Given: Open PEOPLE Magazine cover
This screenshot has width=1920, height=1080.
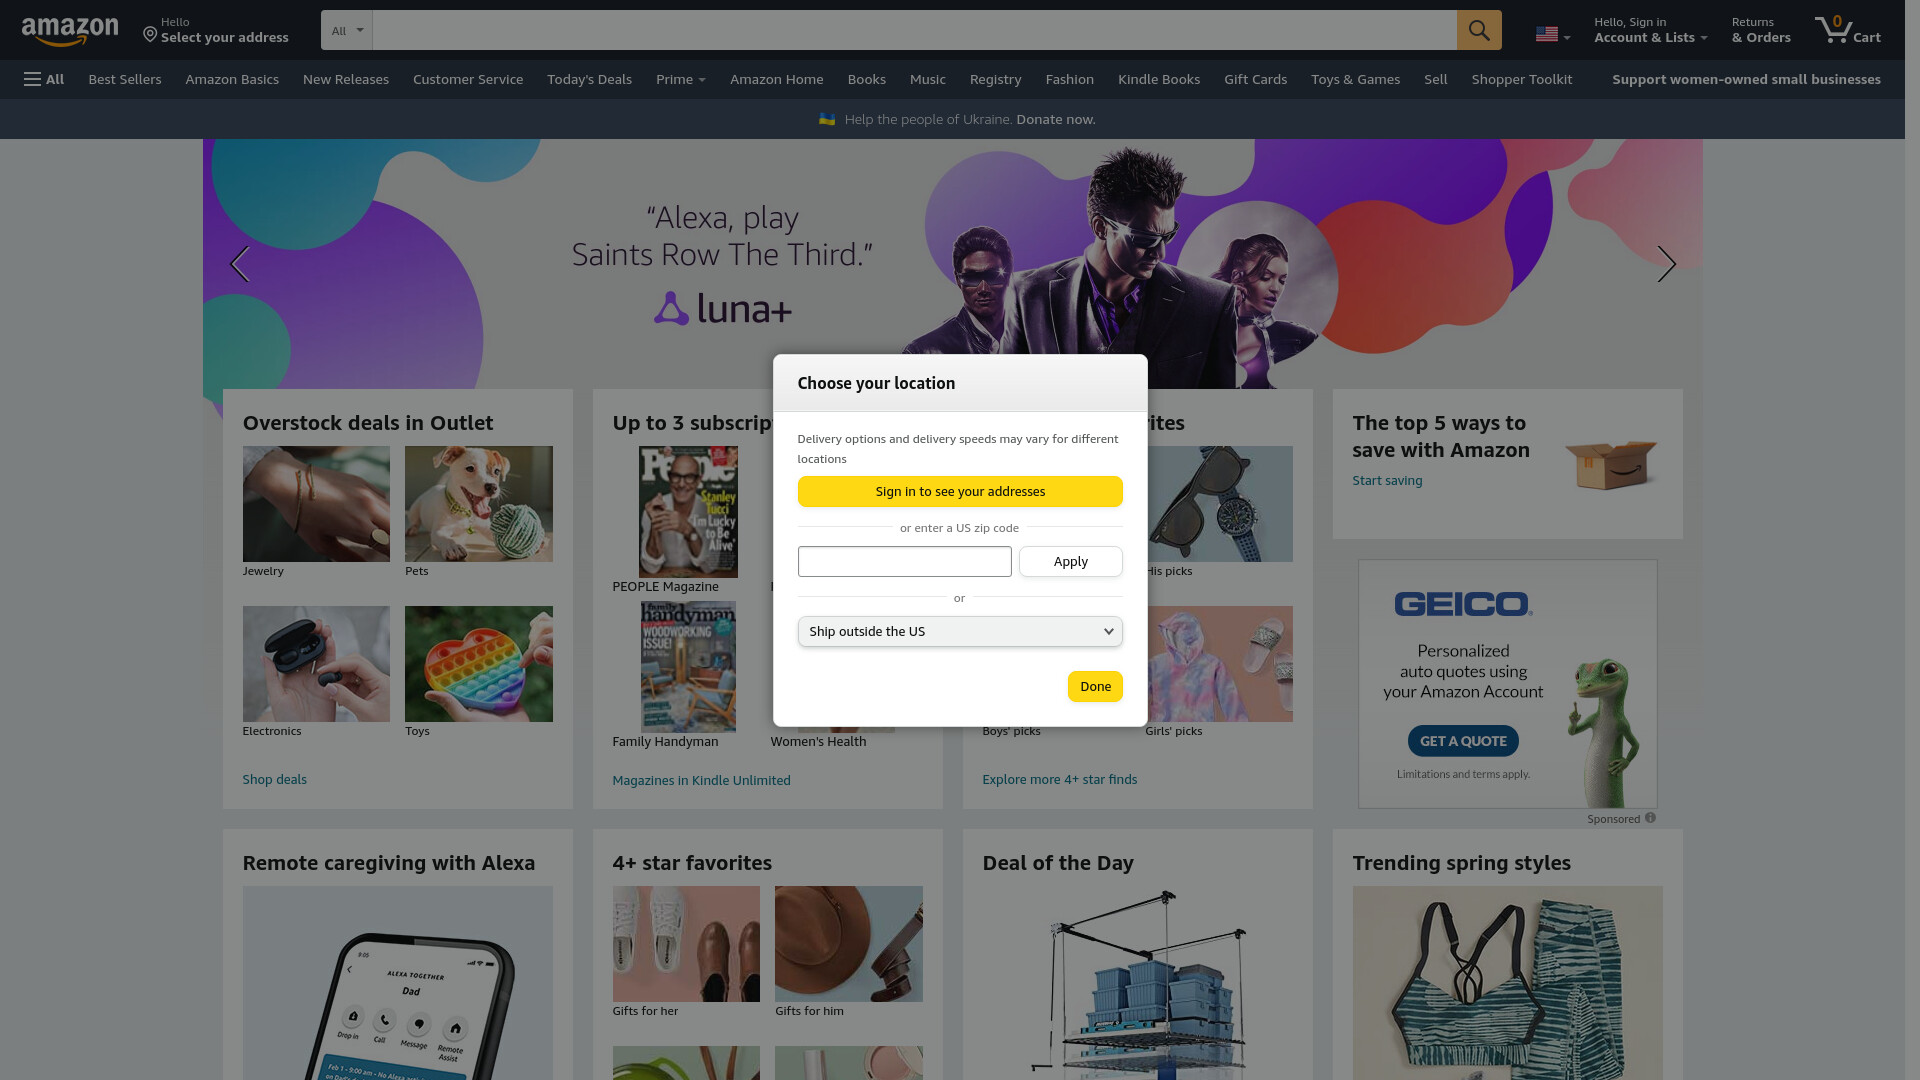Looking at the screenshot, I should 688,512.
